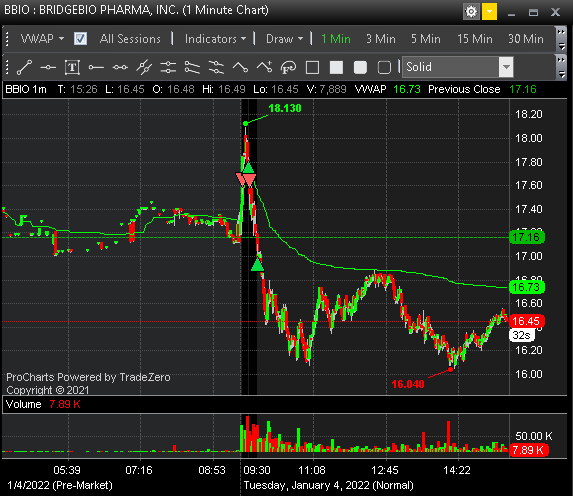Click the All Sessions label
This screenshot has width=573, height=496.
(130, 39)
